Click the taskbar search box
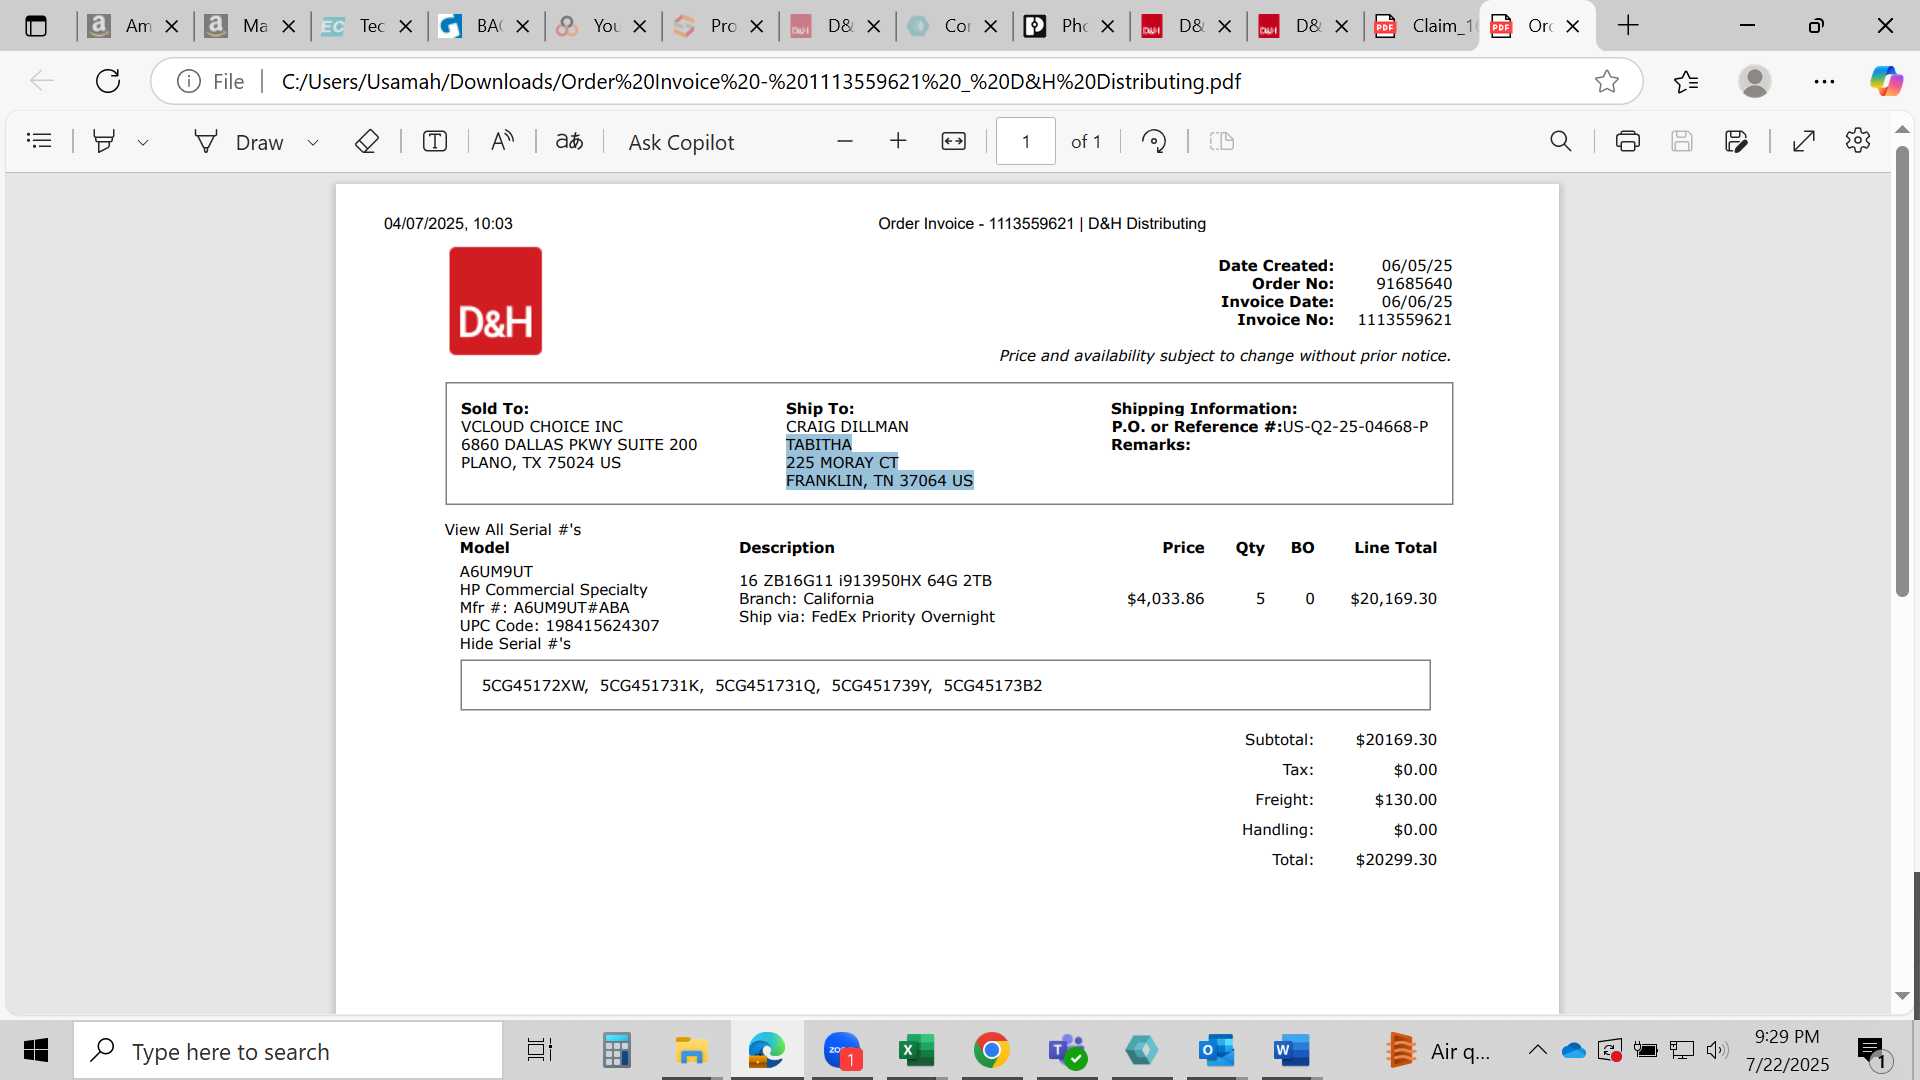 pos(288,1051)
